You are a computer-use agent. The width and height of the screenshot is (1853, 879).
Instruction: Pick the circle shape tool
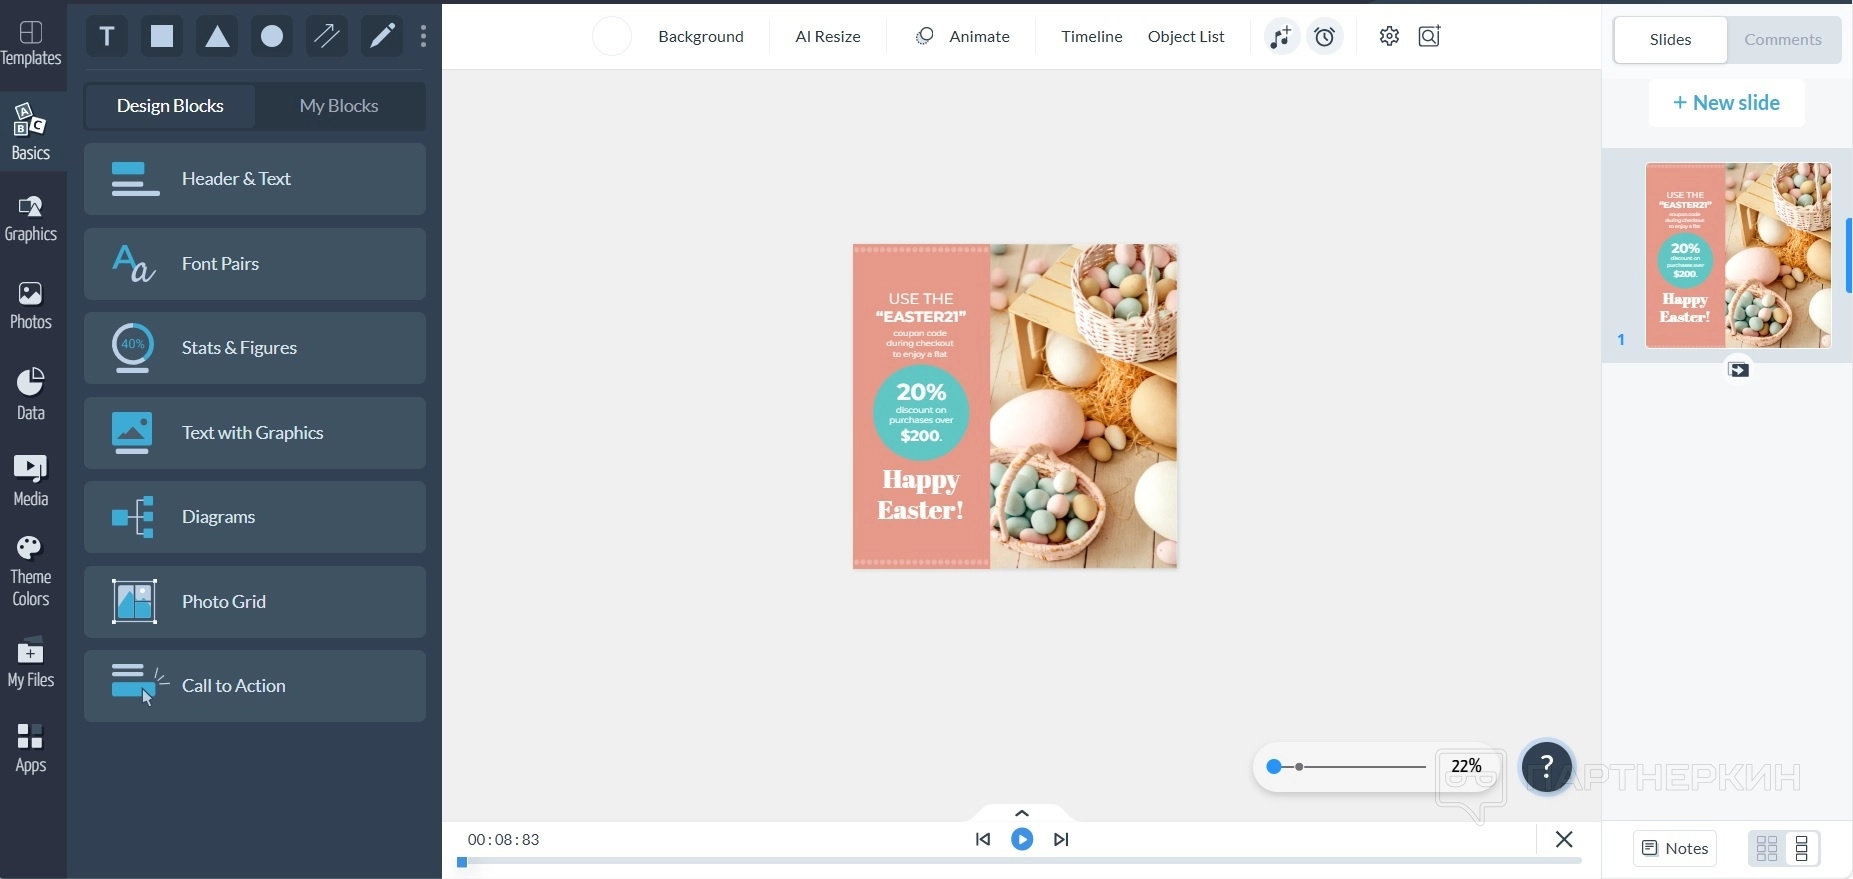(x=272, y=37)
